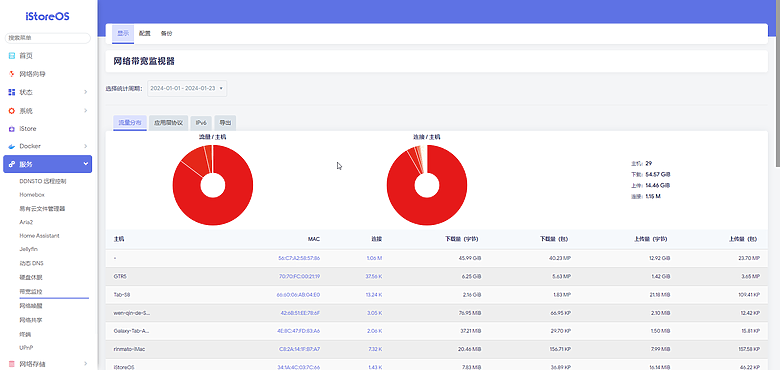Click MAC link 42:6B:51:EE:78:6F
Image resolution: width=780 pixels, height=370 pixels.
coord(300,313)
